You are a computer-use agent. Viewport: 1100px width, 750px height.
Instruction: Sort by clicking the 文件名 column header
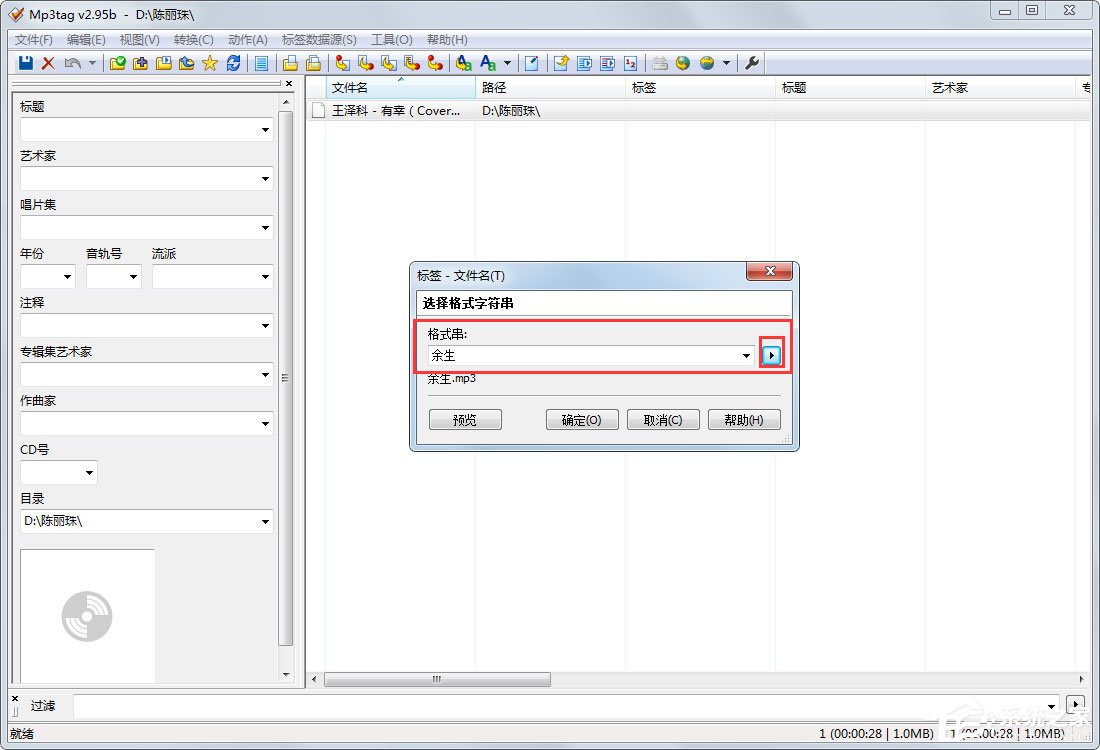[x=348, y=87]
